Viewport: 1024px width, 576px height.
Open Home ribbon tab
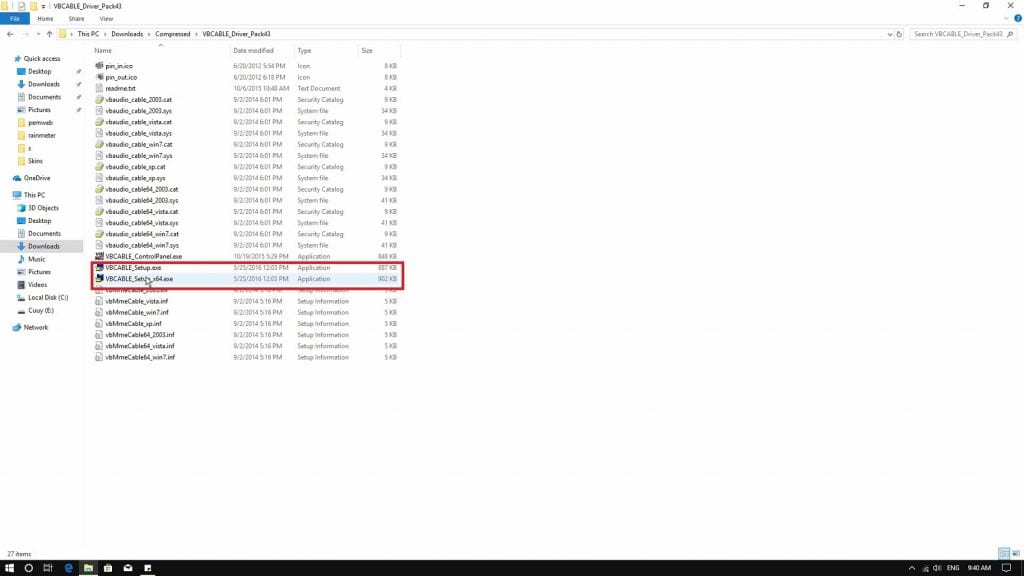(x=45, y=19)
